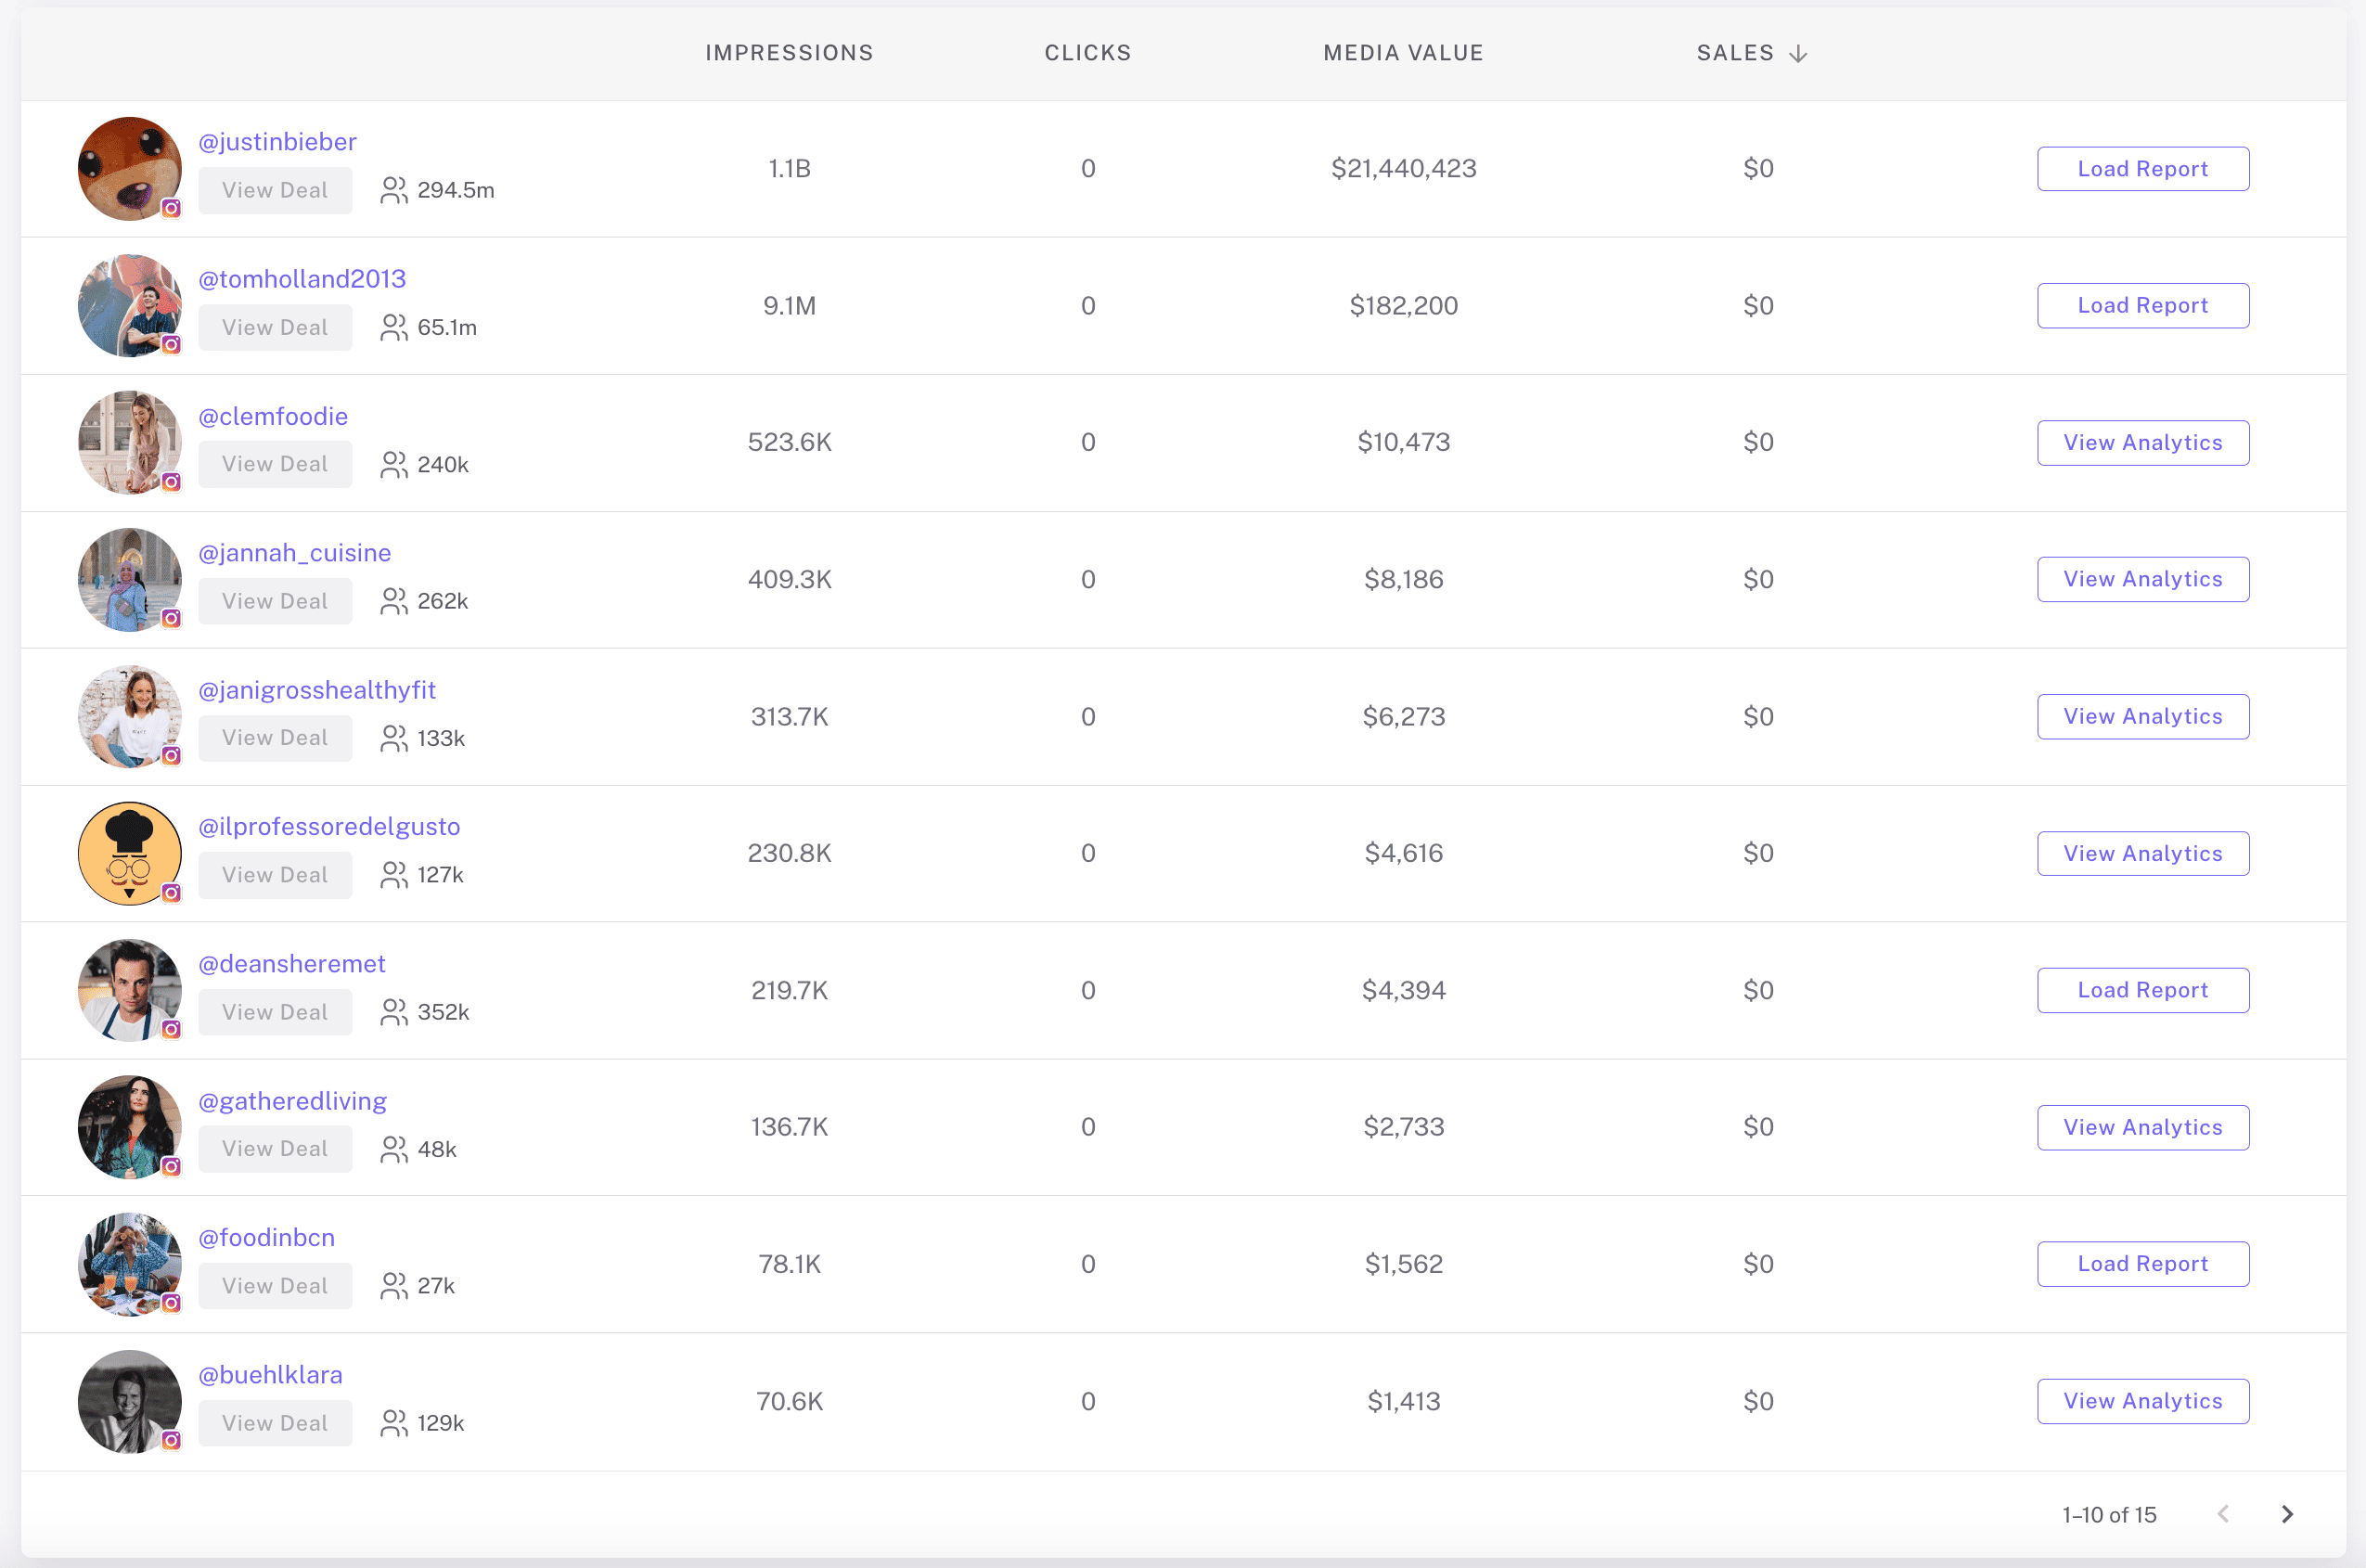This screenshot has height=1568, width=2366.
Task: Click followers icon beside 240k
Action: 394,465
